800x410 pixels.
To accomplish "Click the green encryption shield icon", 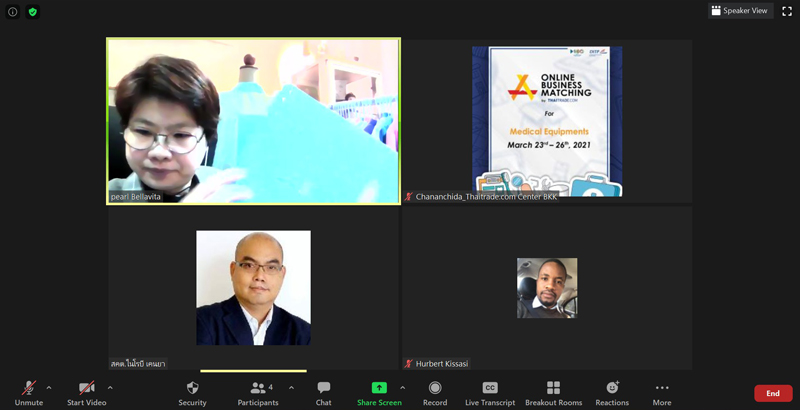I will [33, 12].
